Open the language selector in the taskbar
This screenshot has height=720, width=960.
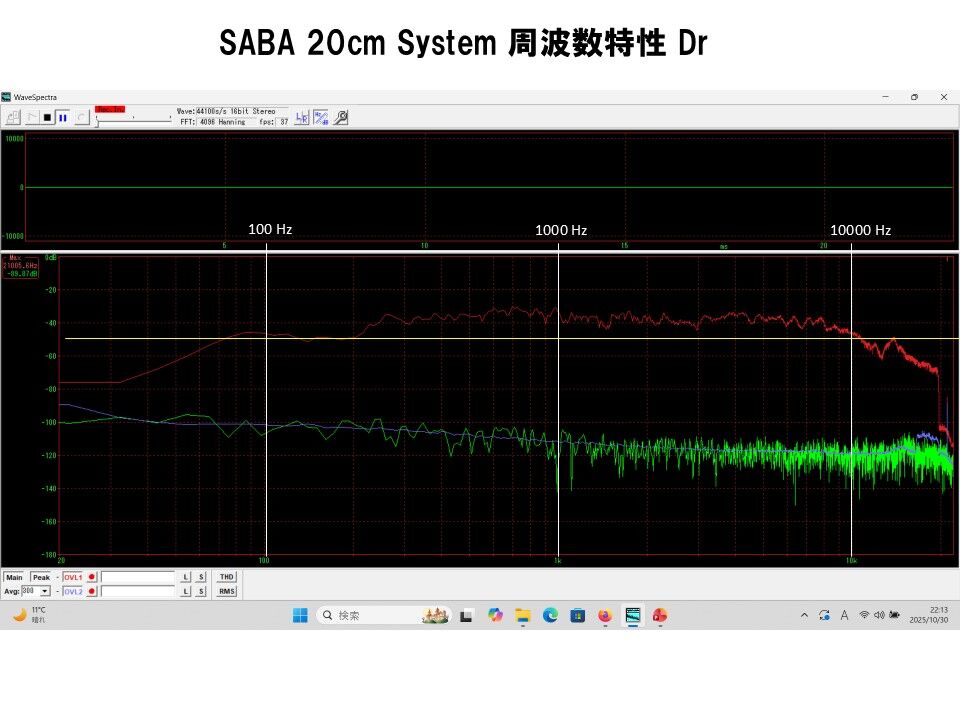pos(845,616)
